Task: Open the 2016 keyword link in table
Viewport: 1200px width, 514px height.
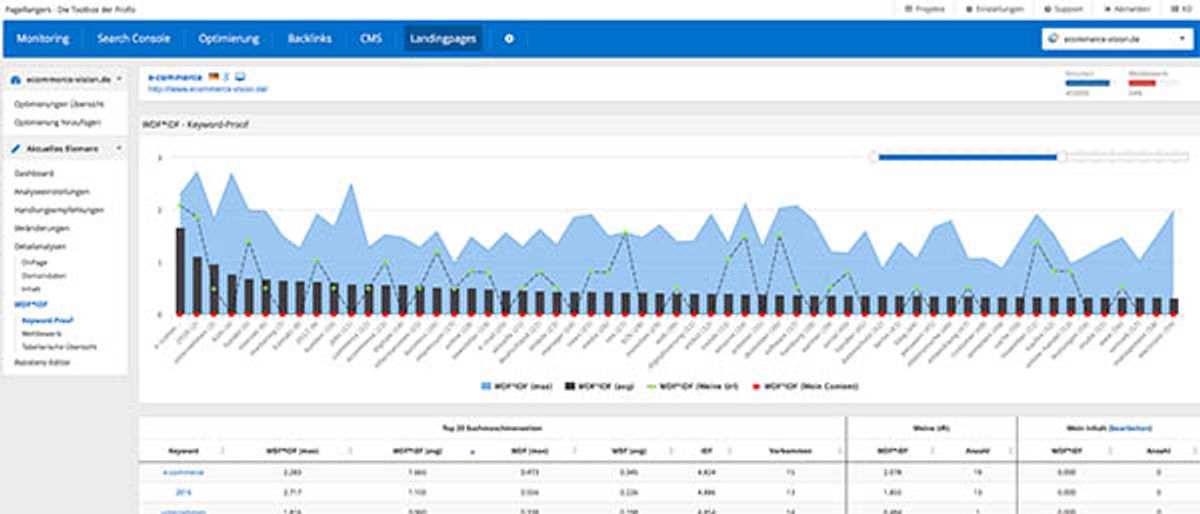Action: pyautogui.click(x=183, y=492)
